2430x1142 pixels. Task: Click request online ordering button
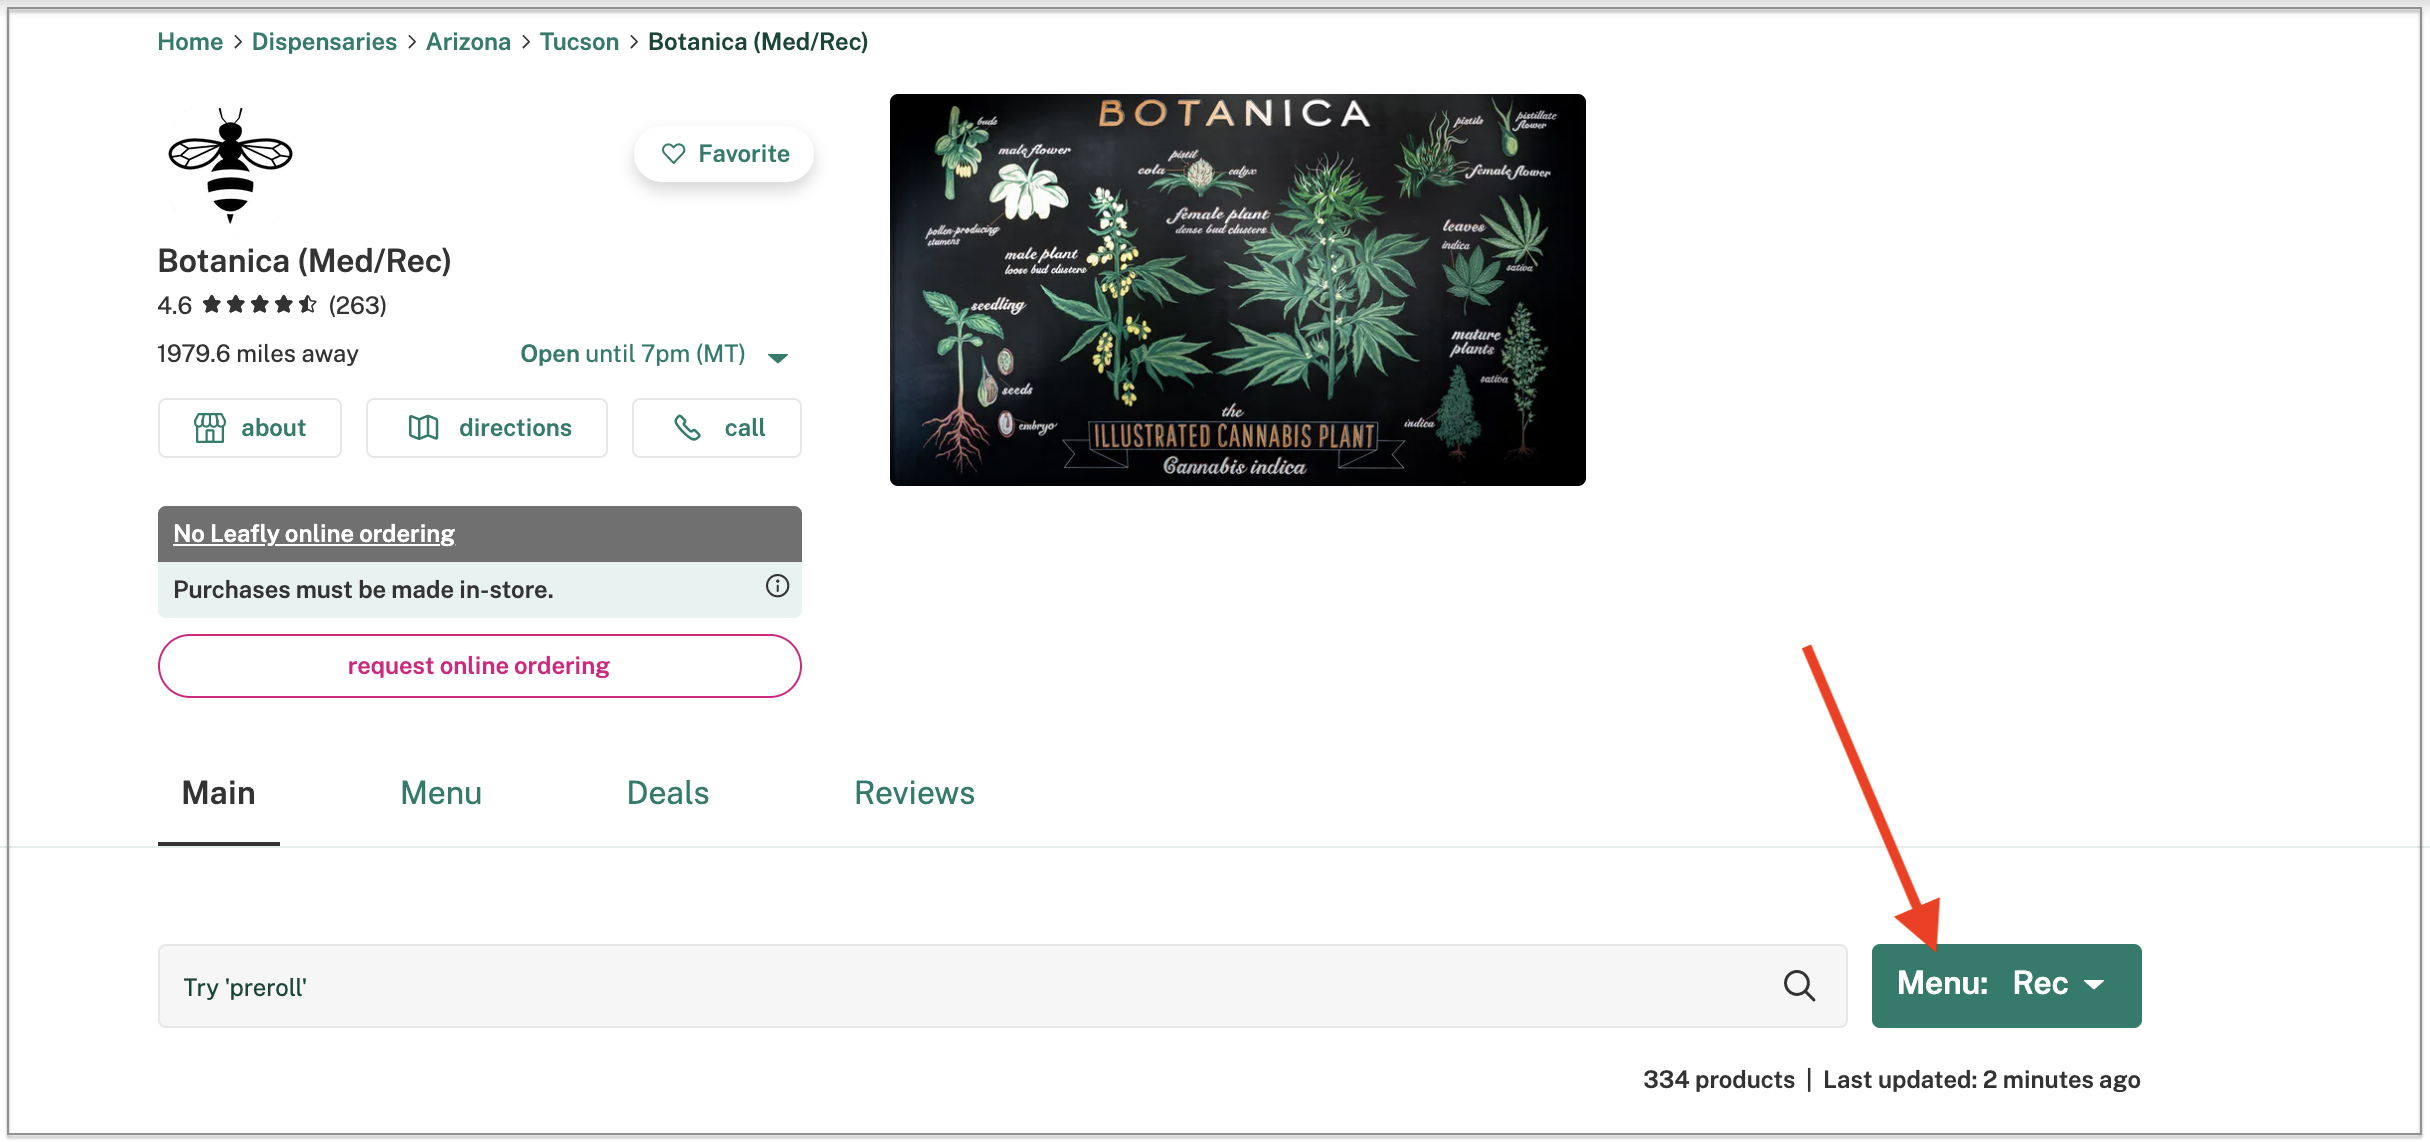point(479,666)
